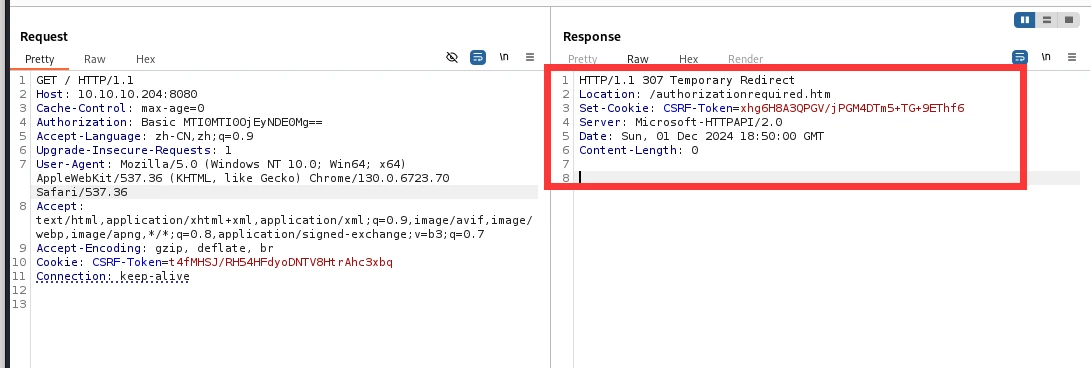
Task: Toggle show newlines \n in Response panel
Action: [1046, 57]
